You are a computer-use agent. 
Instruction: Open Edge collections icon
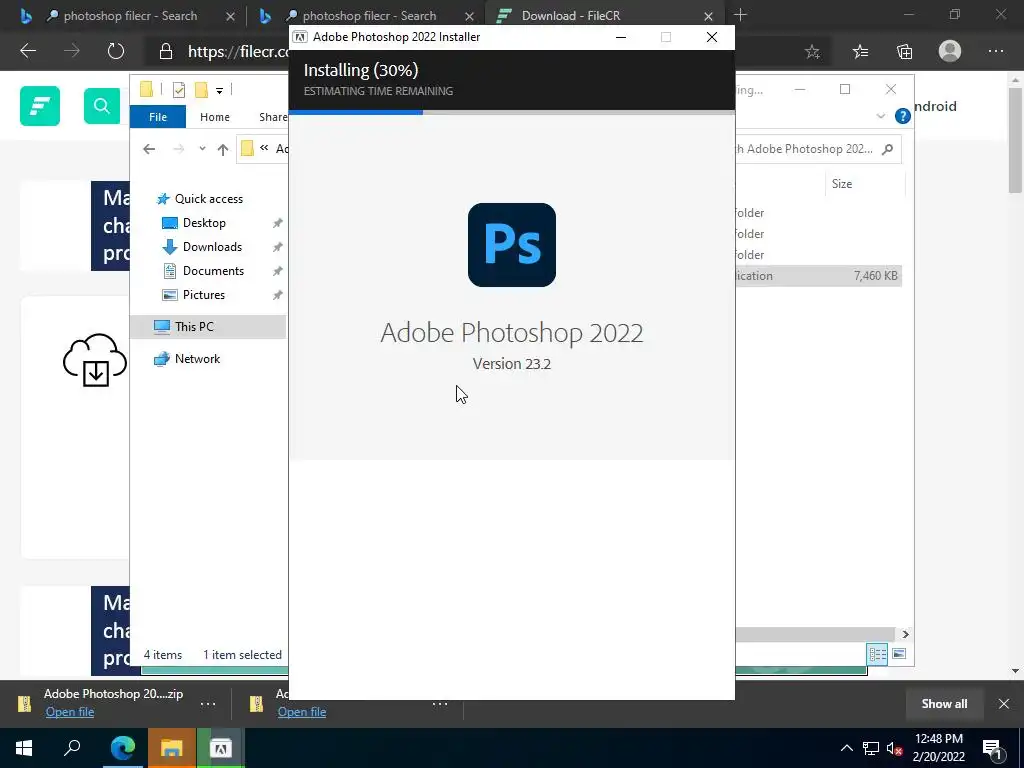(x=904, y=52)
